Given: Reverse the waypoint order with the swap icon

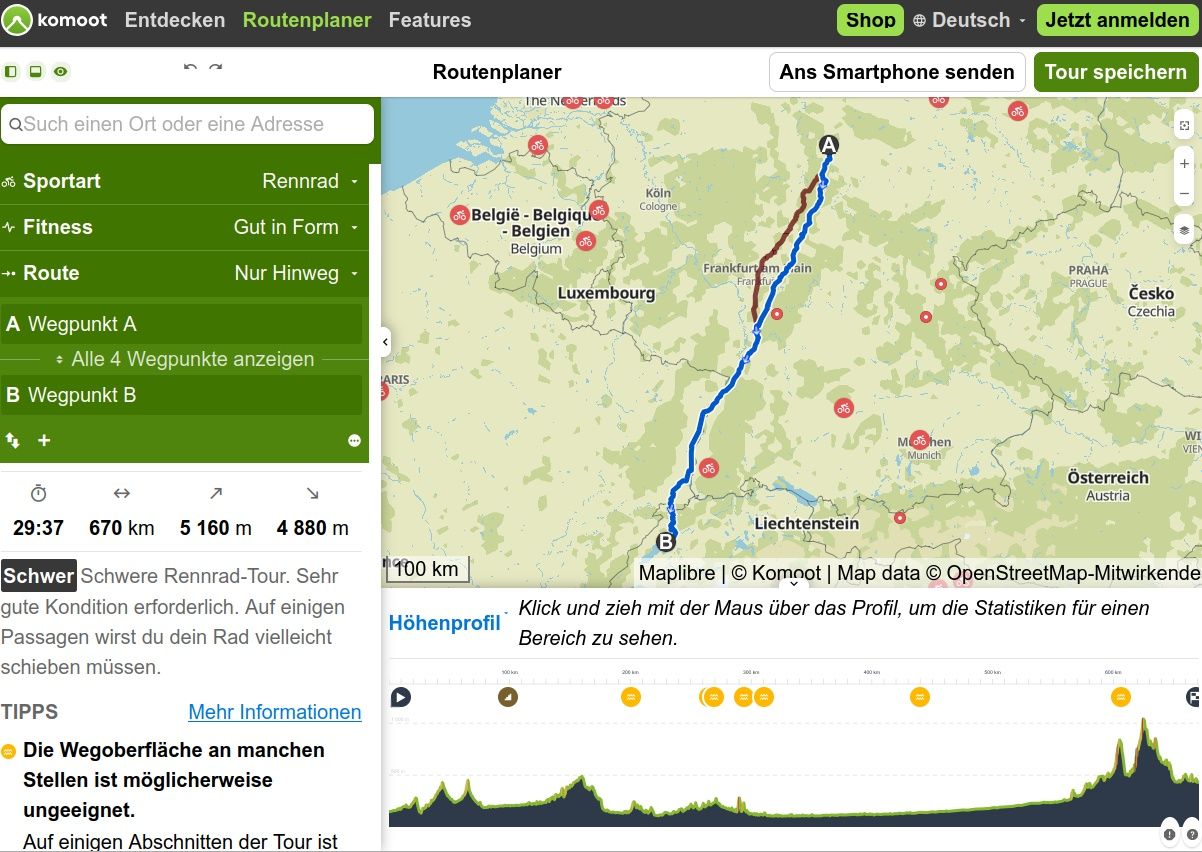Looking at the screenshot, I should click(13, 440).
